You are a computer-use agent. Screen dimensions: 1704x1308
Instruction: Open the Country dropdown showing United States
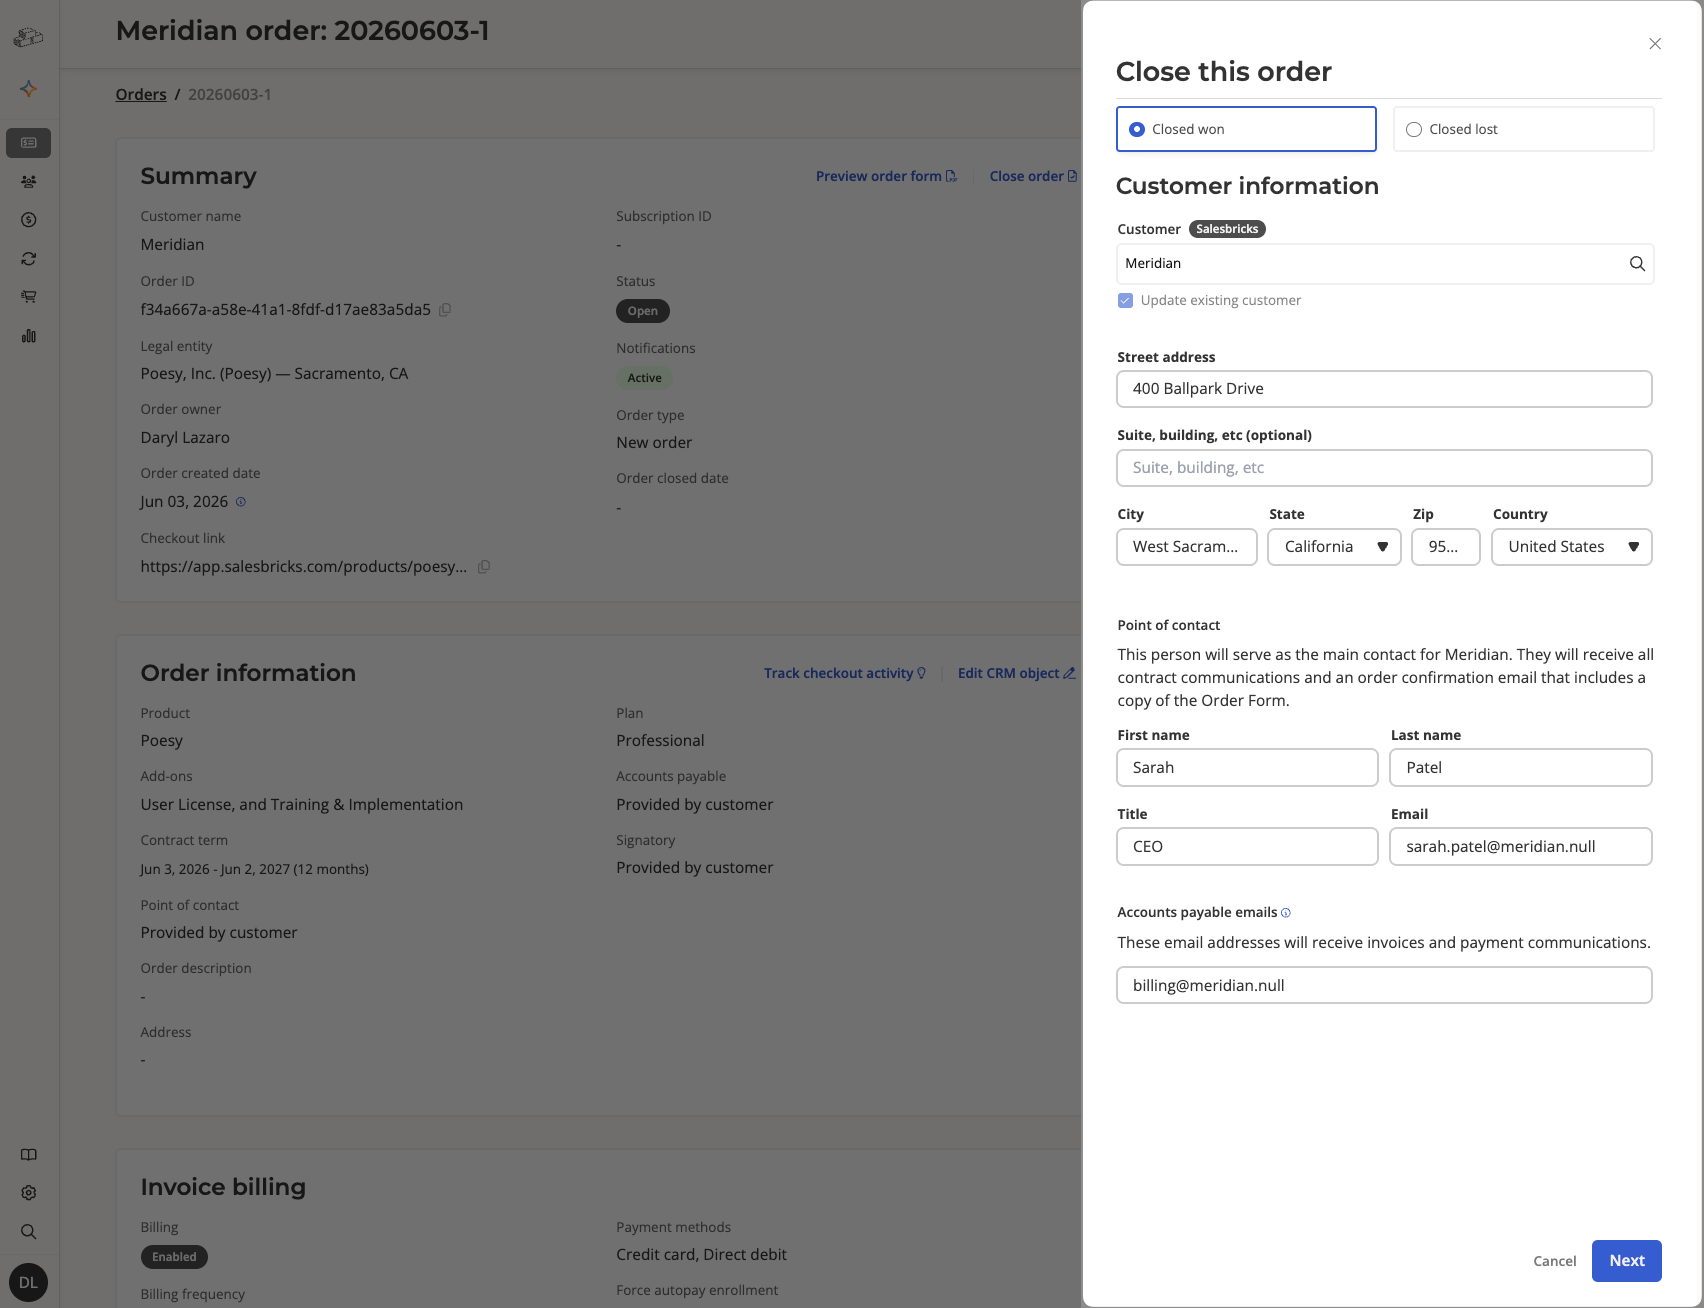1571,547
